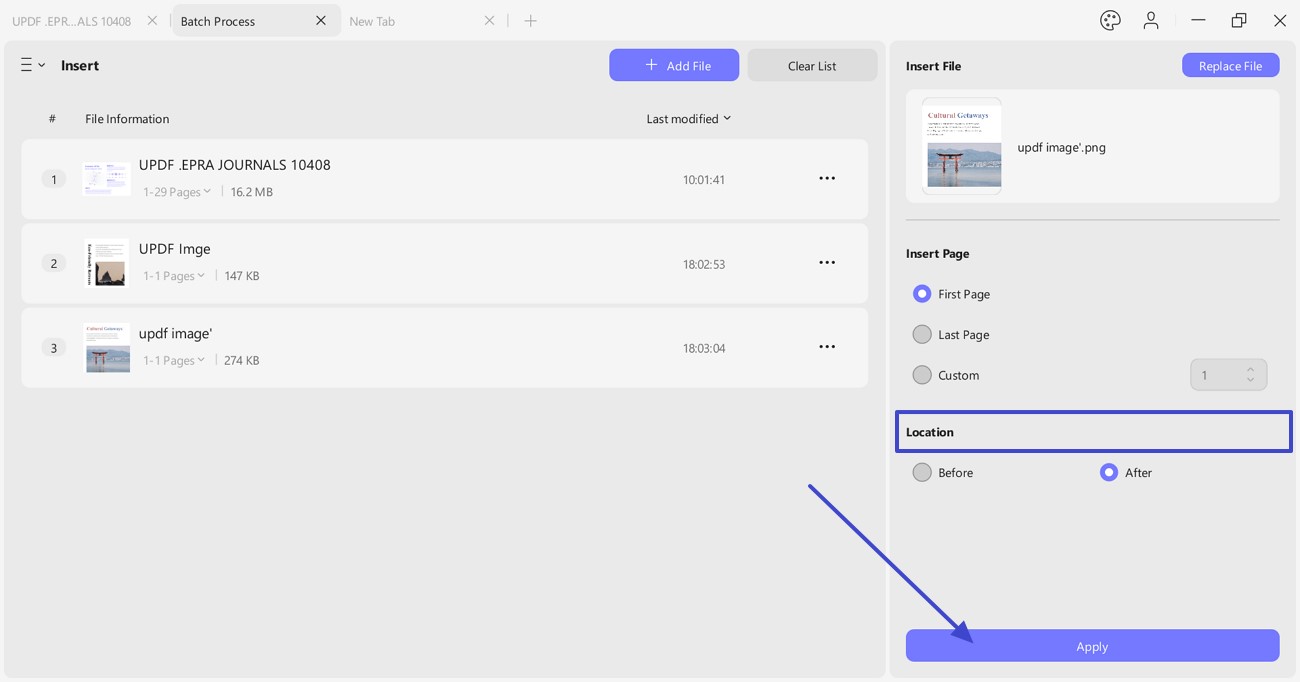The image size is (1300, 682).
Task: Click the updf image'.png file label
Action: (1061, 147)
